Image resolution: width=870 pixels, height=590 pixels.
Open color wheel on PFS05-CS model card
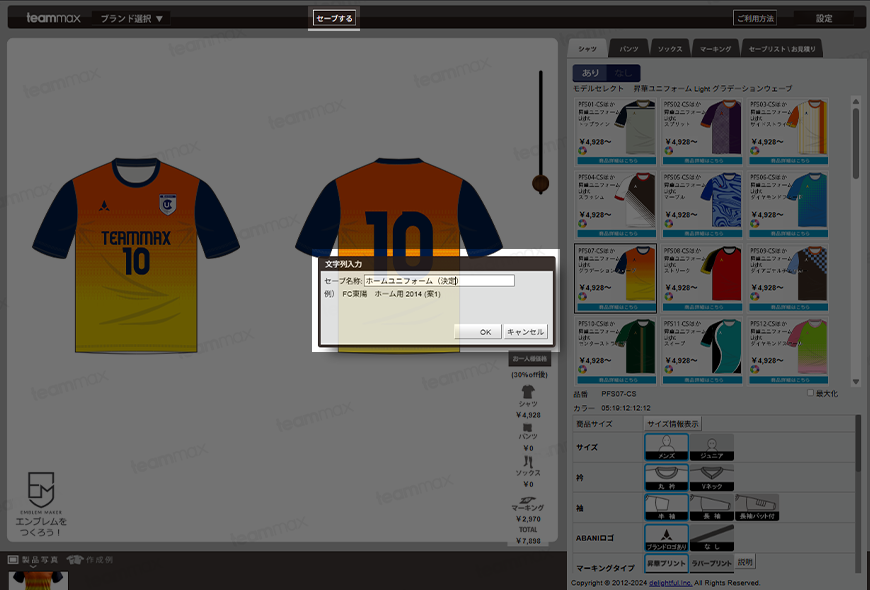coord(669,223)
